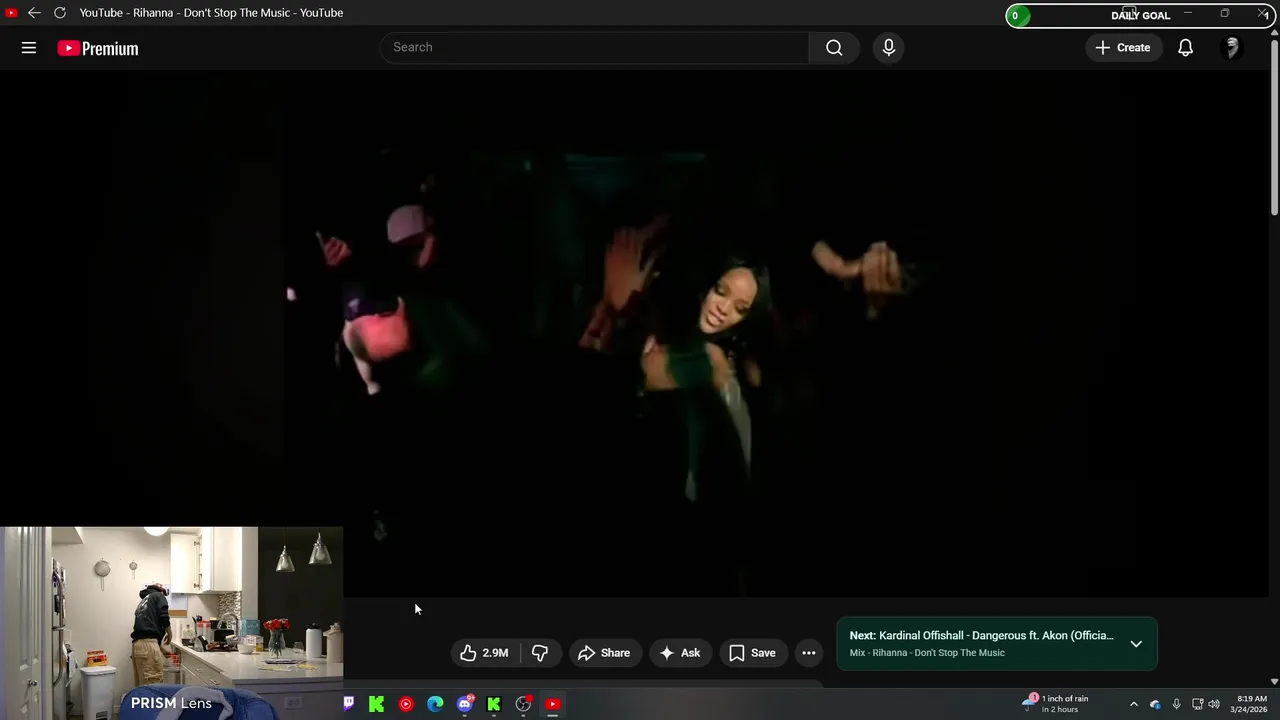Open more actions three-dot menu

click(809, 653)
